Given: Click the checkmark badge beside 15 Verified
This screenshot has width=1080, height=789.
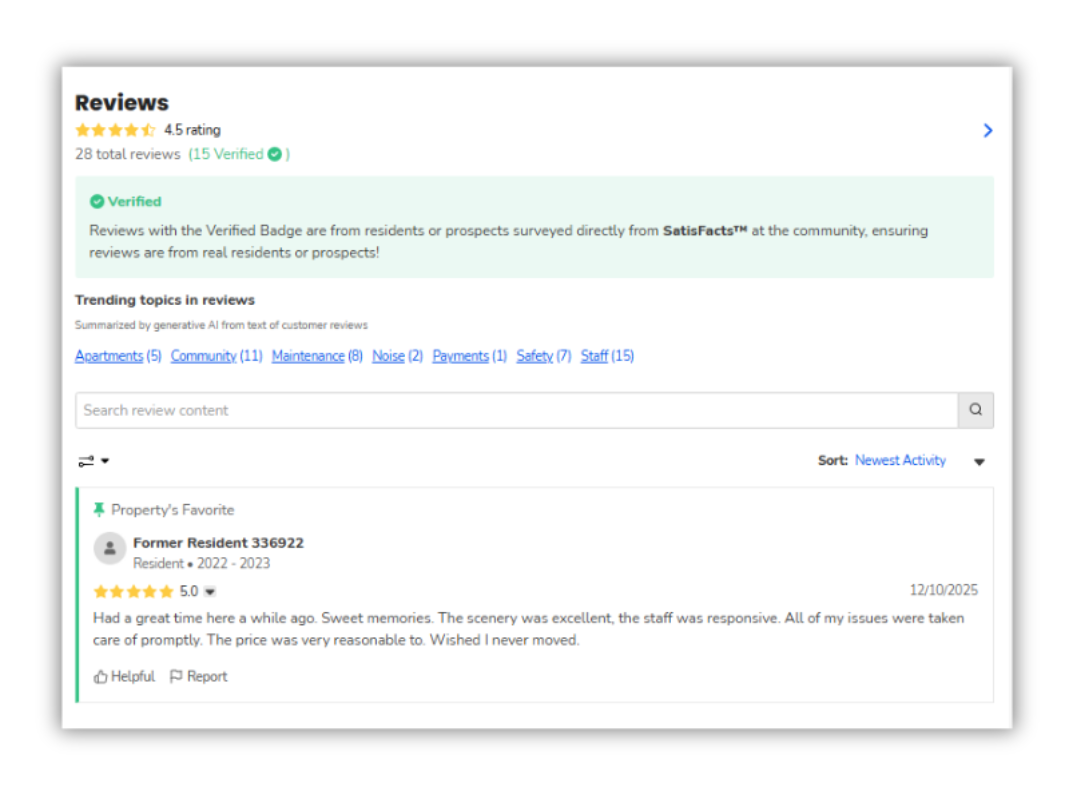Looking at the screenshot, I should (x=274, y=154).
